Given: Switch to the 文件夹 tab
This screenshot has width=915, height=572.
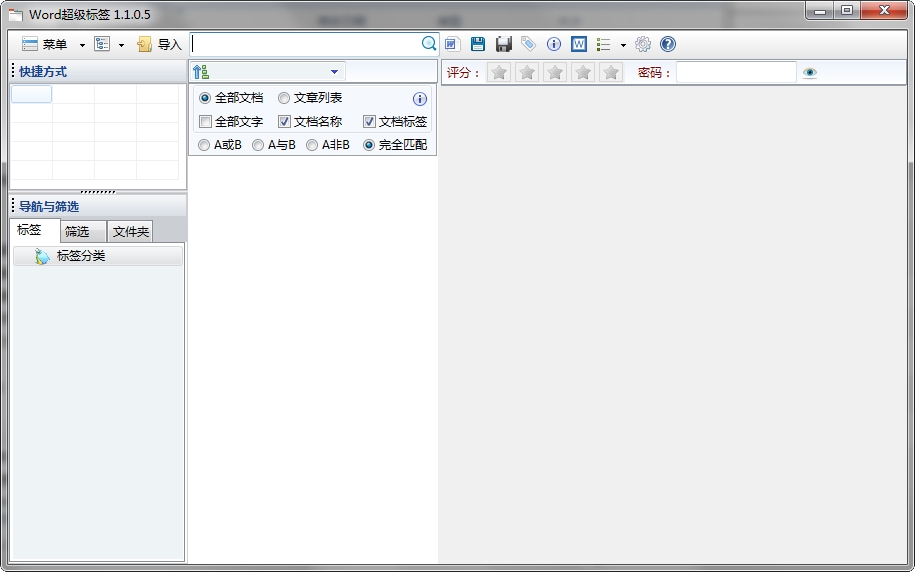Looking at the screenshot, I should pos(130,232).
